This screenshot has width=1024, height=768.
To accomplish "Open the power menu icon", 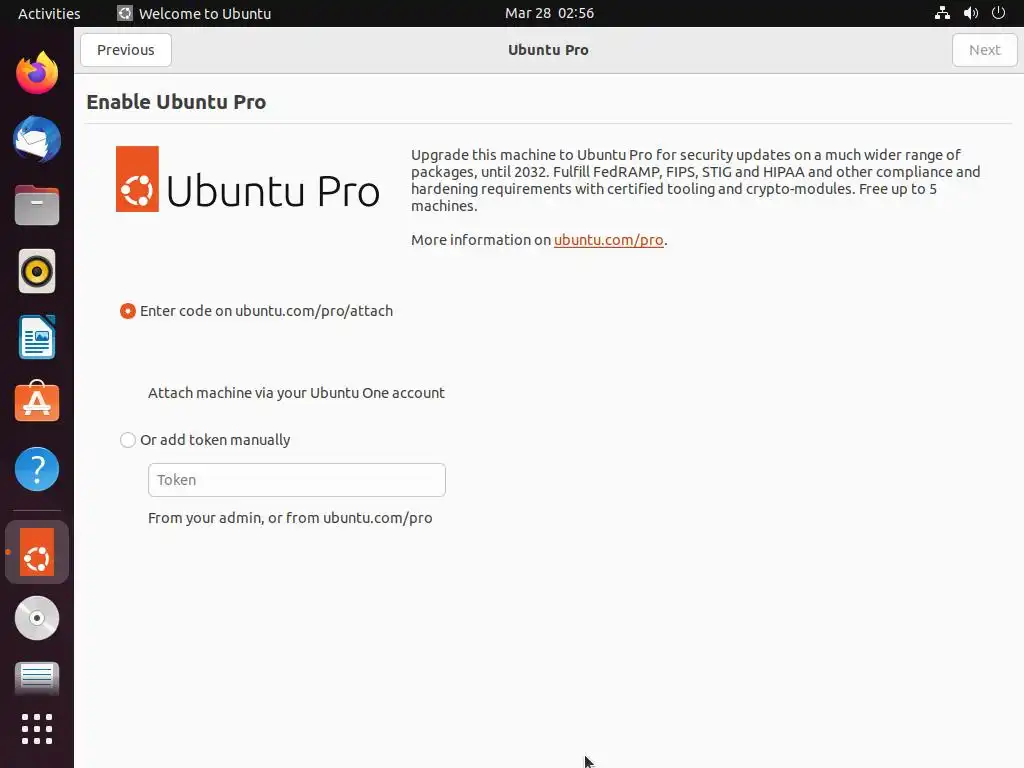I will pos(998,13).
